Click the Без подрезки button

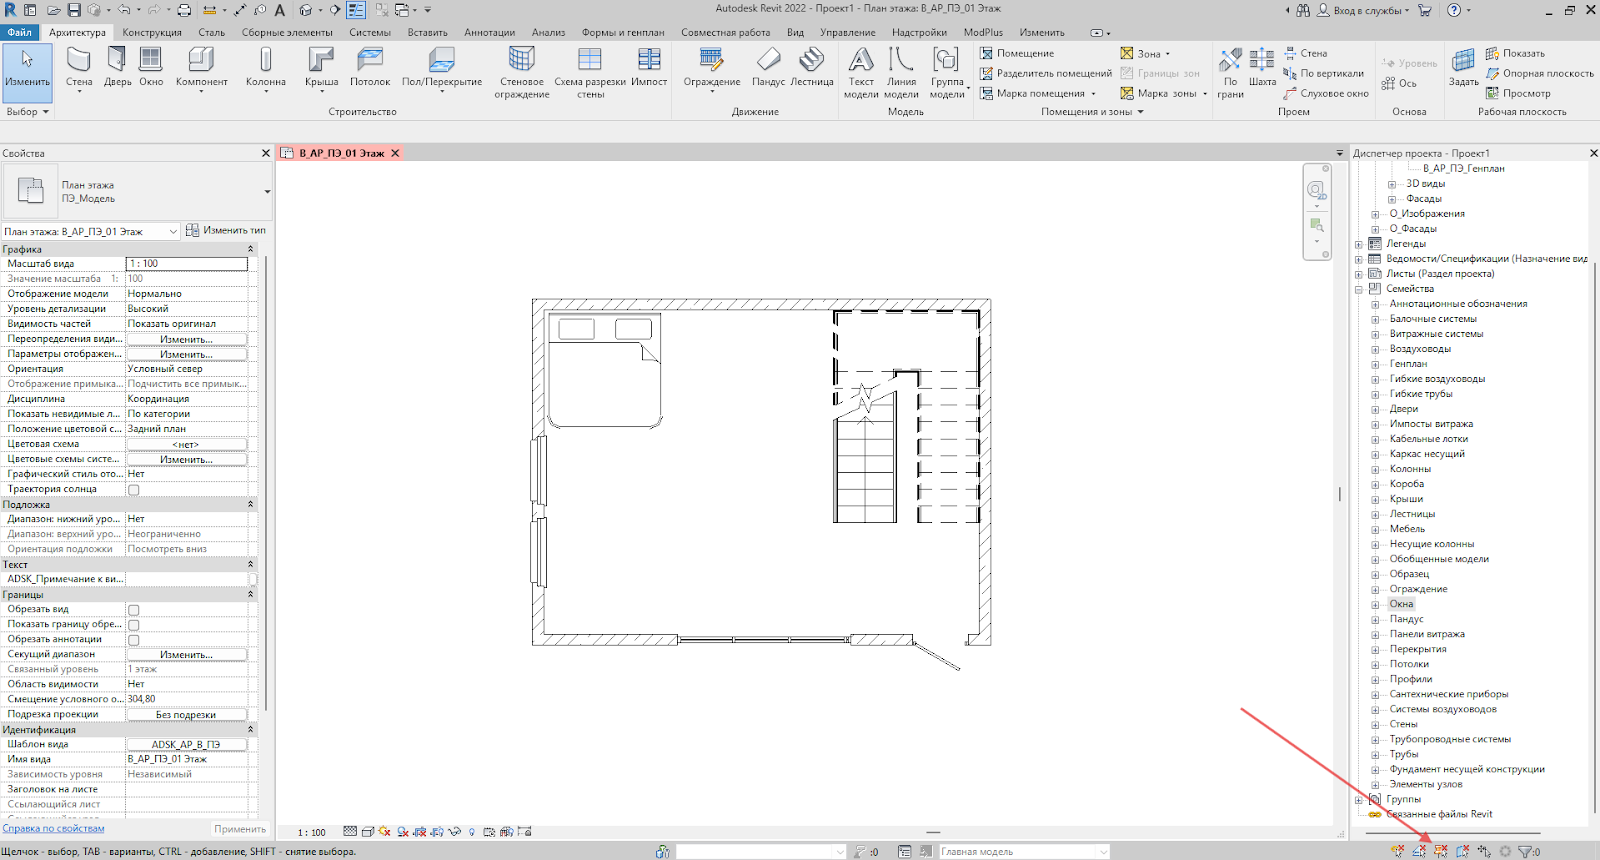tap(186, 715)
